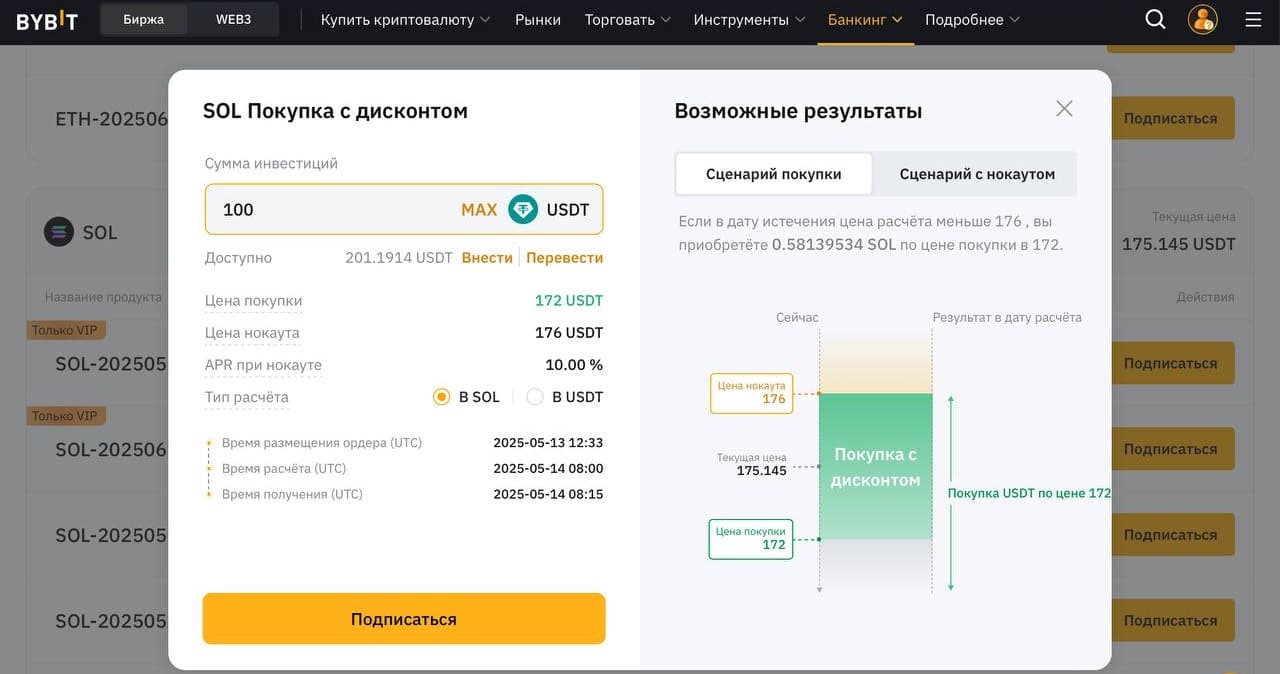The width and height of the screenshot is (1280, 674).
Task: Click the Тип расчёта label
Action: (x=246, y=397)
